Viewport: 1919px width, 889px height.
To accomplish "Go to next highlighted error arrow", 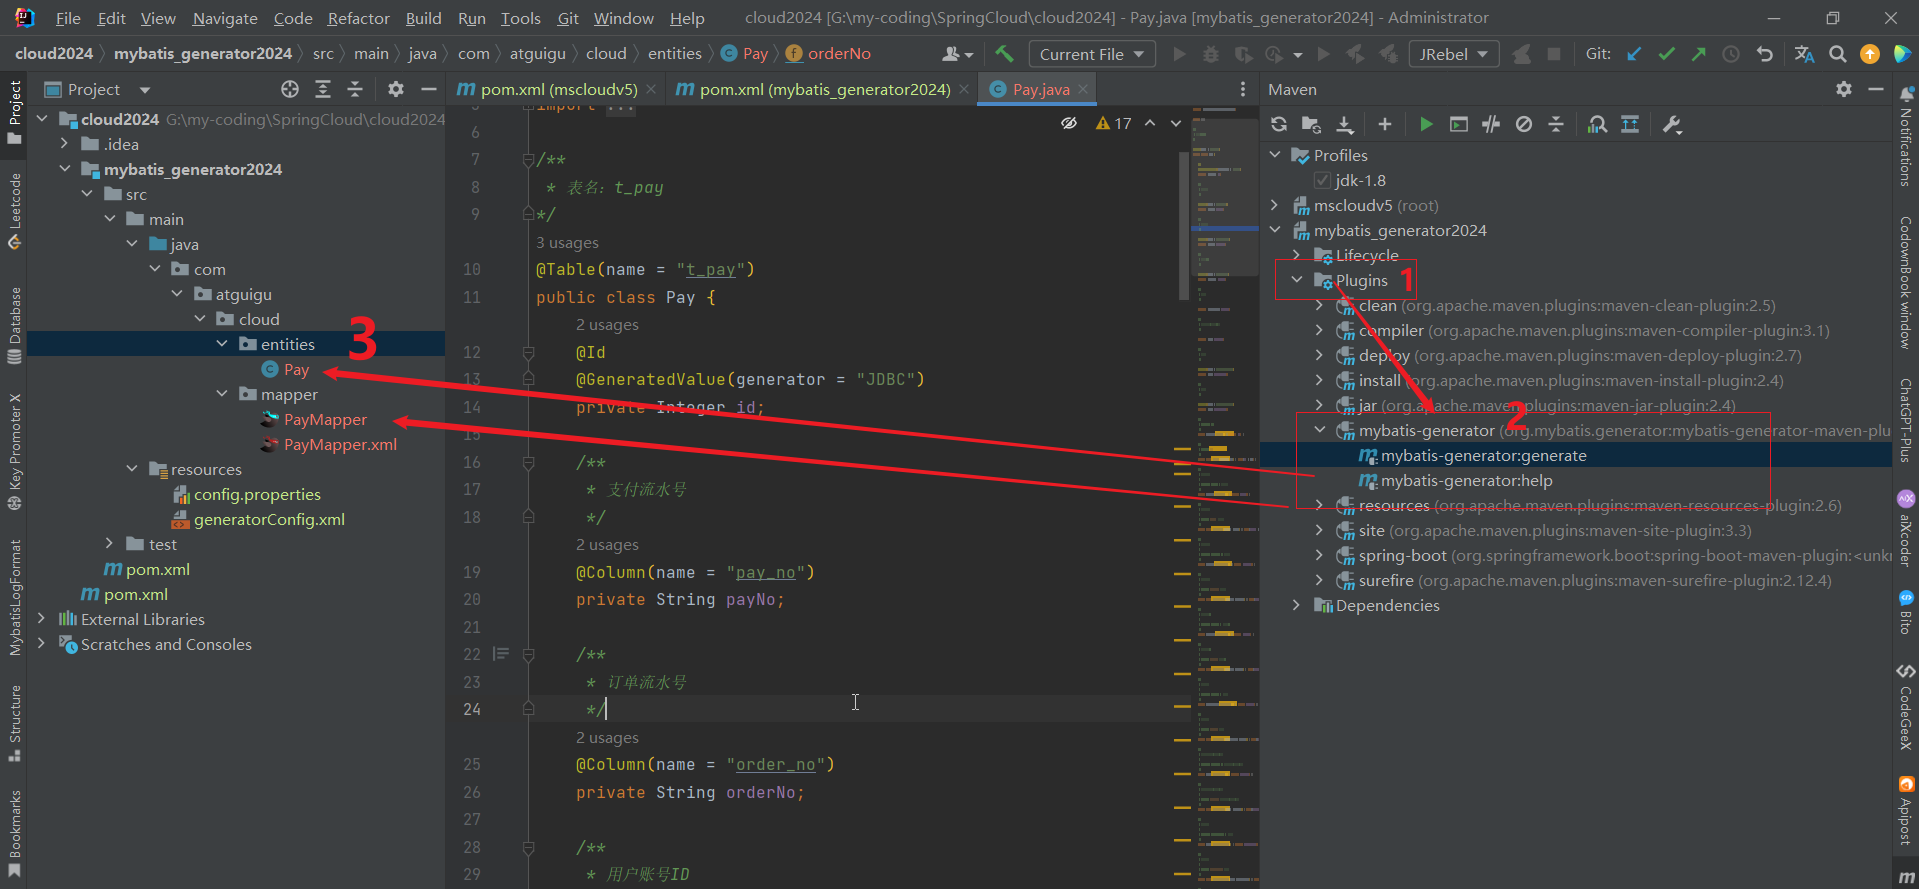I will pyautogui.click(x=1176, y=123).
